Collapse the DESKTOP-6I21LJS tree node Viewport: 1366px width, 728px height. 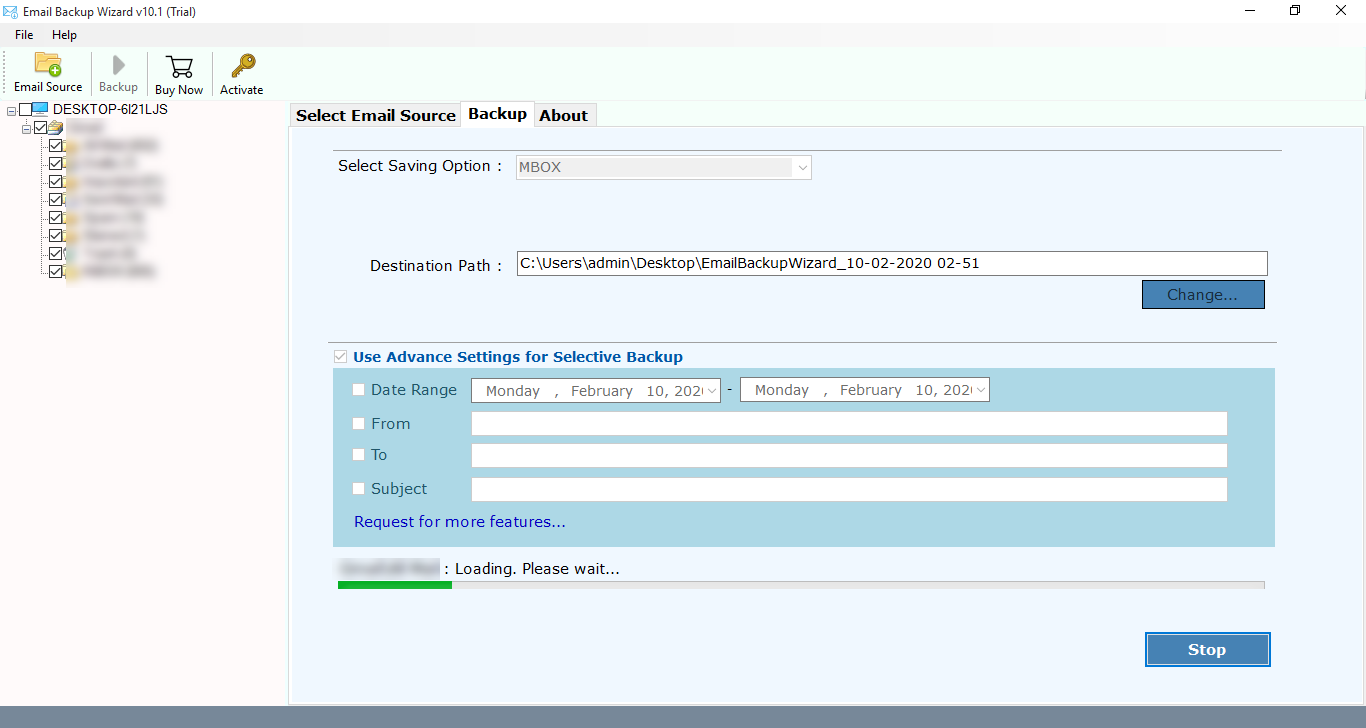click(x=12, y=110)
